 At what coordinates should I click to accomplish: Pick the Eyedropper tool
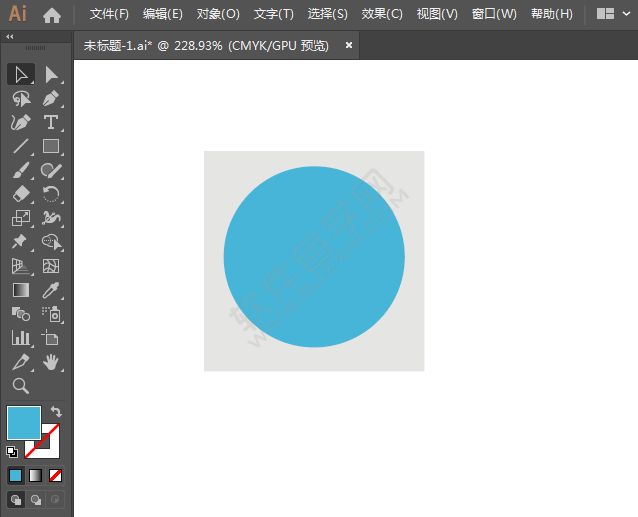[51, 290]
